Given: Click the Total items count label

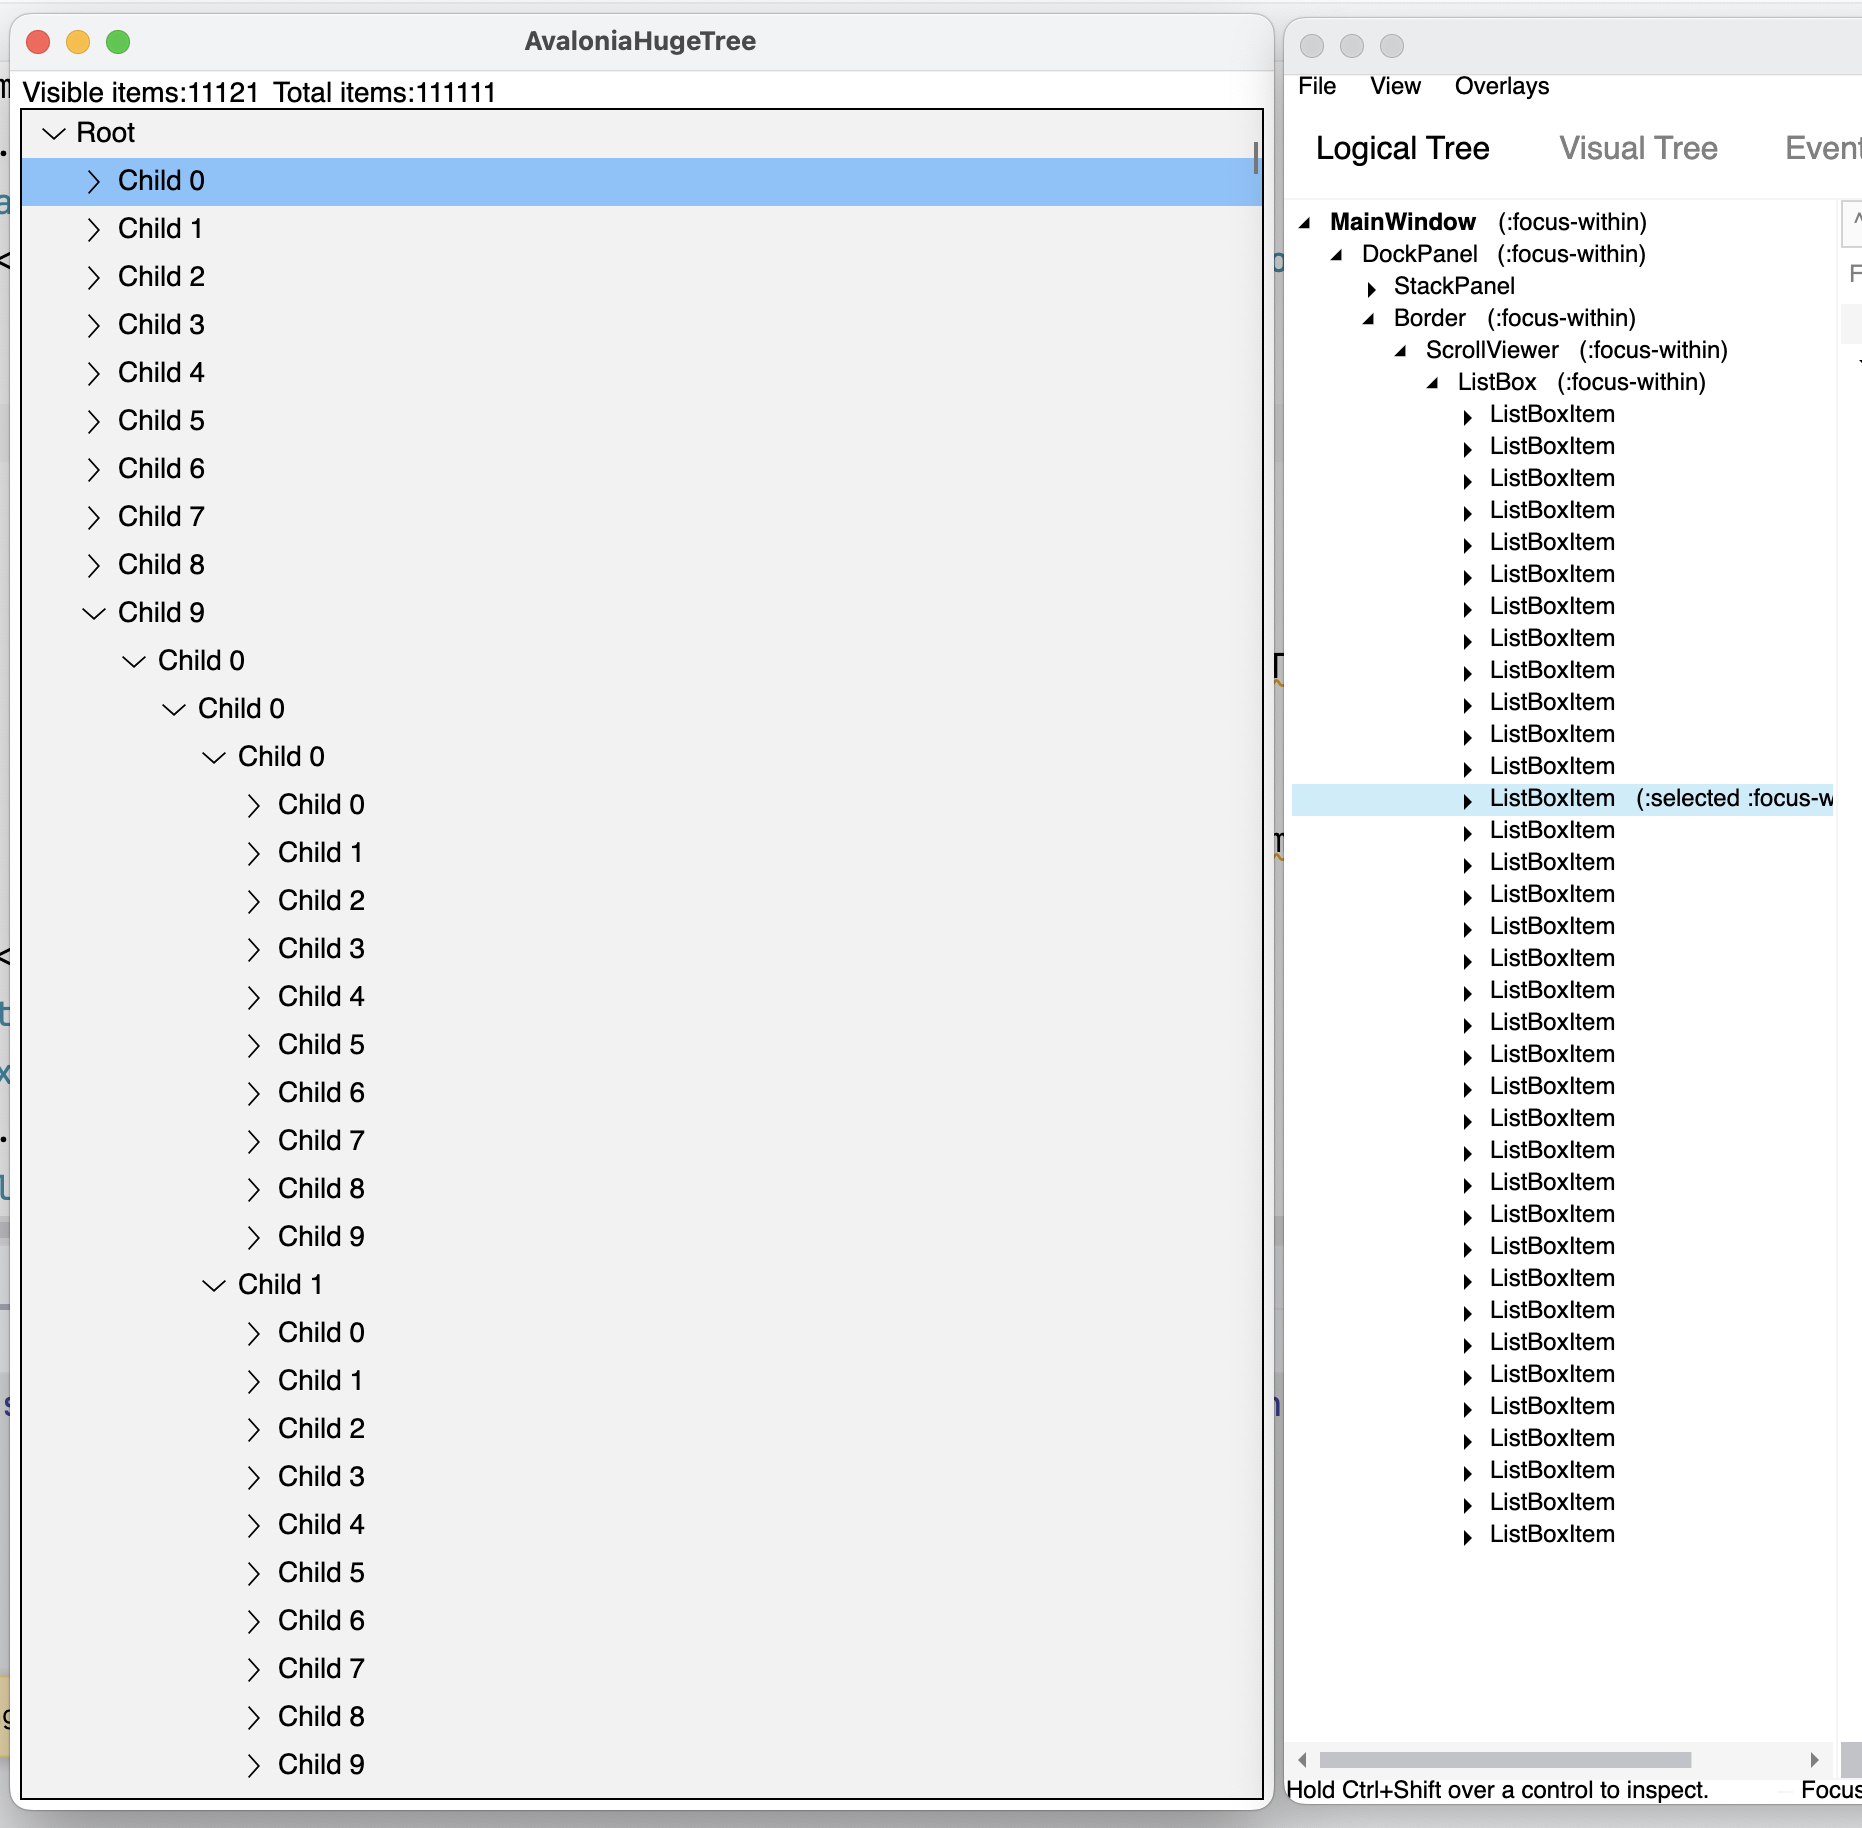Looking at the screenshot, I should pyautogui.click(x=385, y=93).
